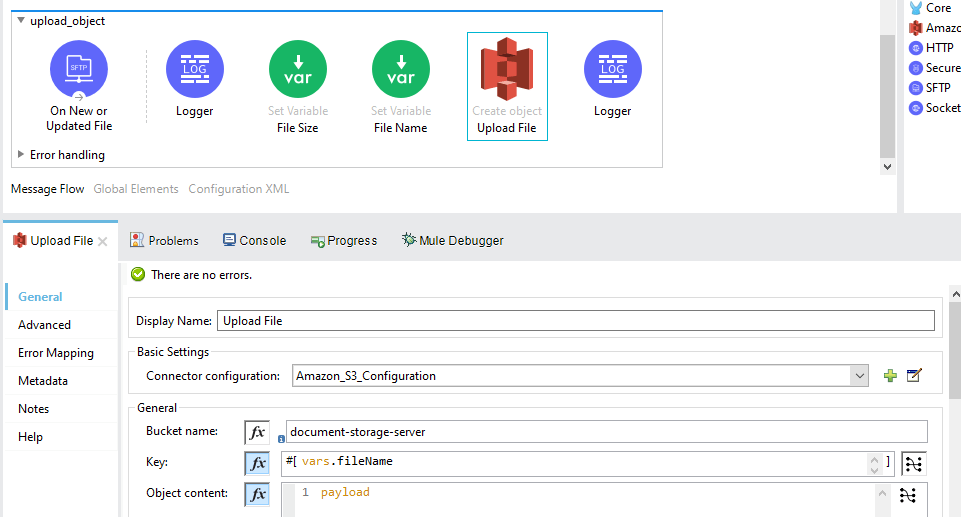Open the Connector configuration dropdown
The image size is (961, 517).
point(859,375)
